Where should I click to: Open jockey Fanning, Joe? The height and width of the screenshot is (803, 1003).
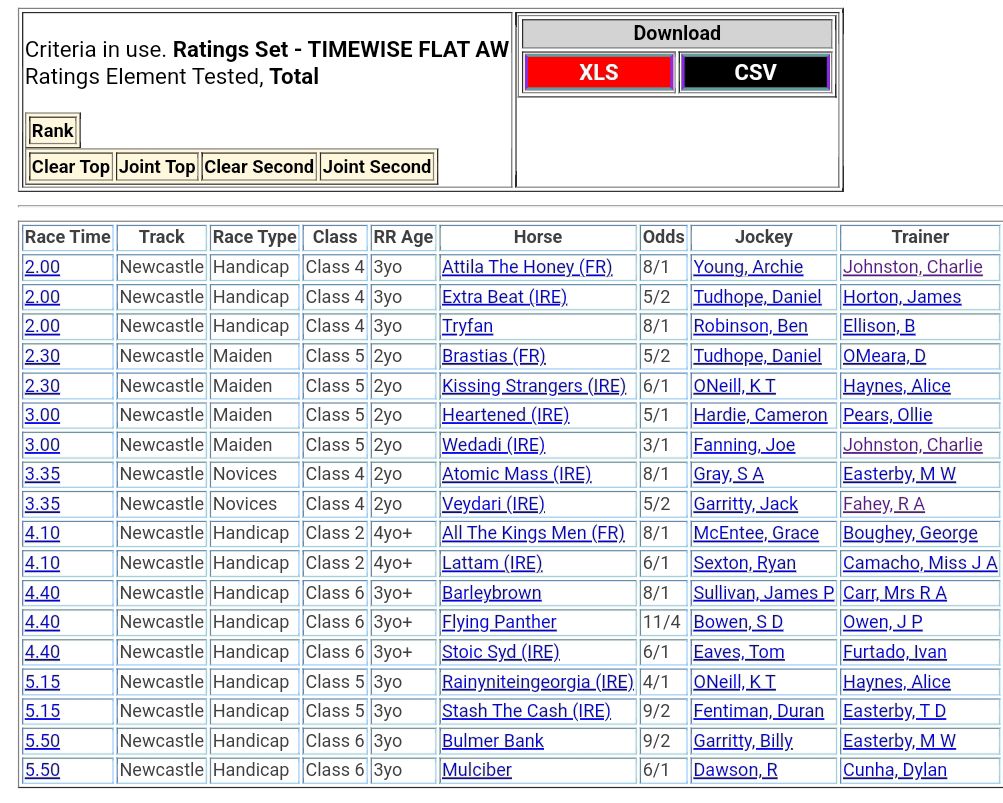(x=744, y=445)
